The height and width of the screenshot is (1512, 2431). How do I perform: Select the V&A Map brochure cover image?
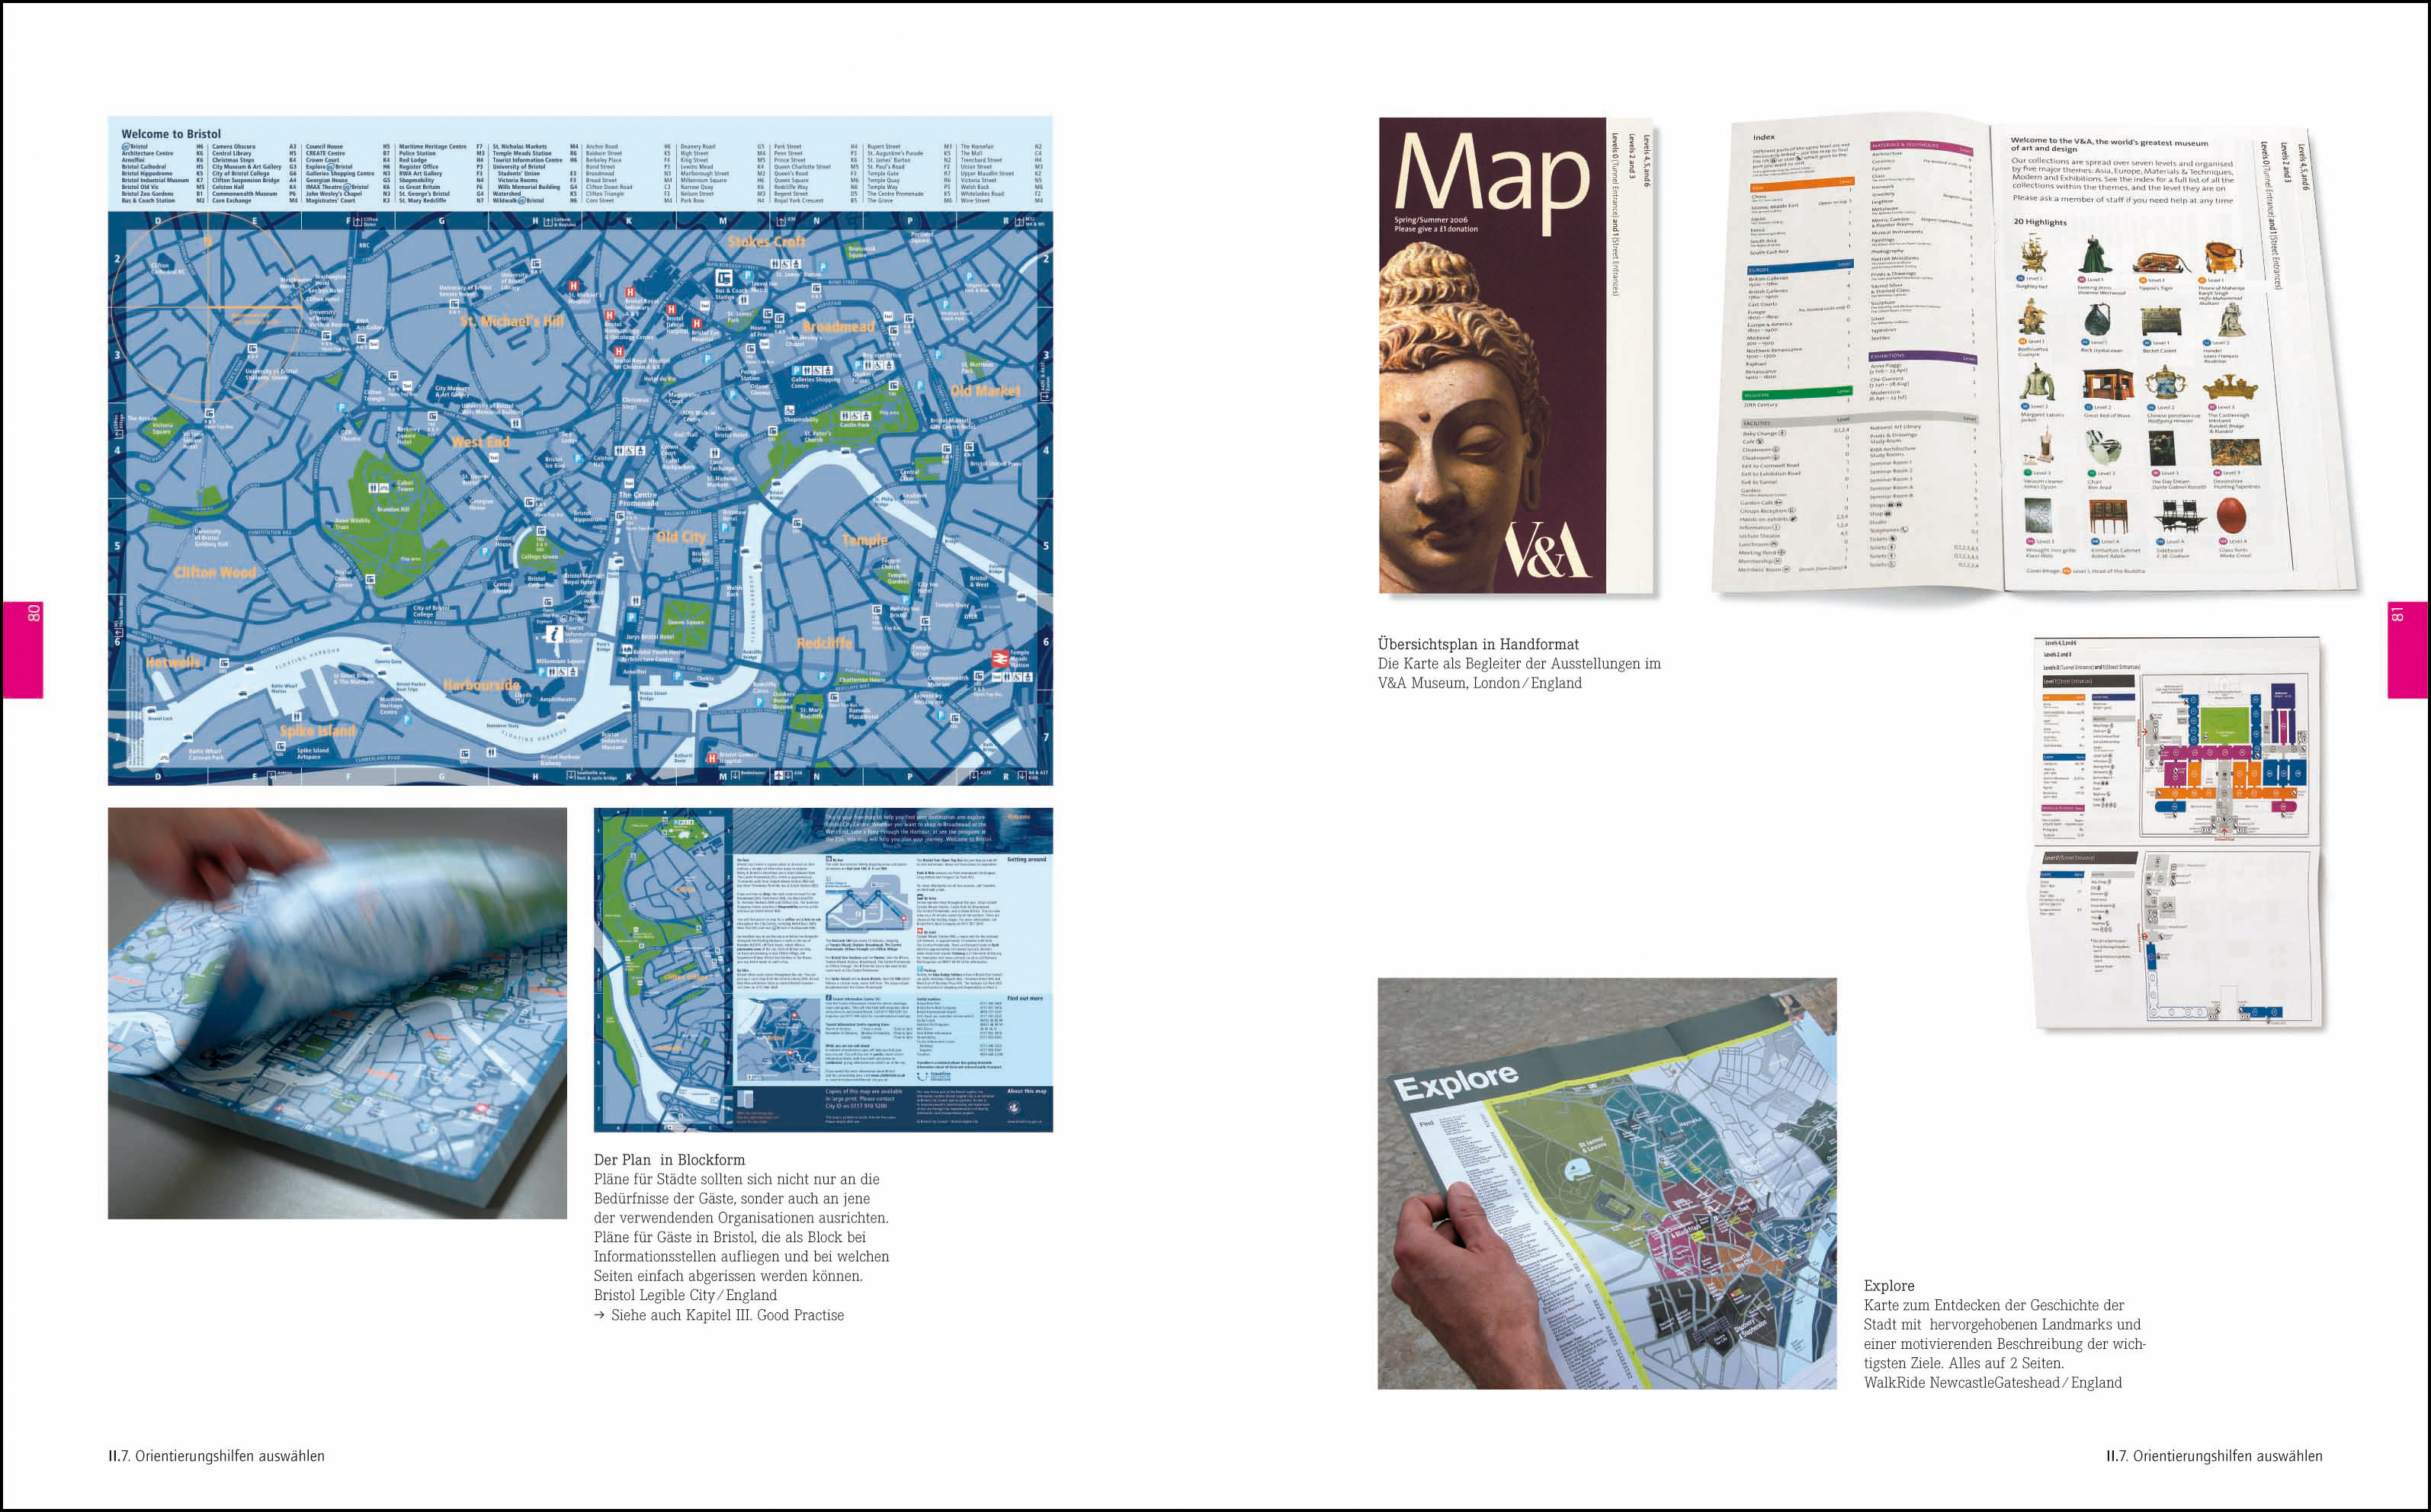coord(1515,356)
